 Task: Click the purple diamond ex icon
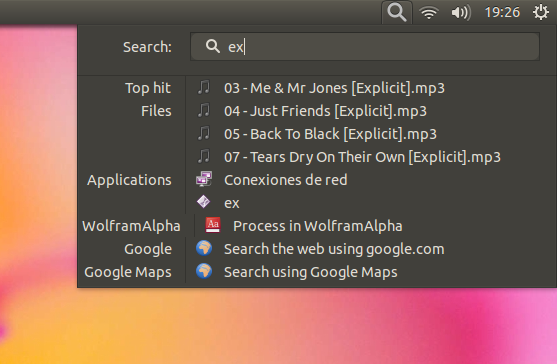[x=204, y=202]
